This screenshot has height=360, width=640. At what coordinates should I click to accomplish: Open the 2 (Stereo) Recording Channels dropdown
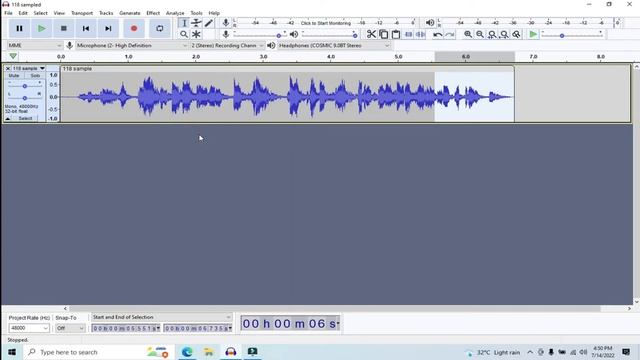click(x=227, y=45)
